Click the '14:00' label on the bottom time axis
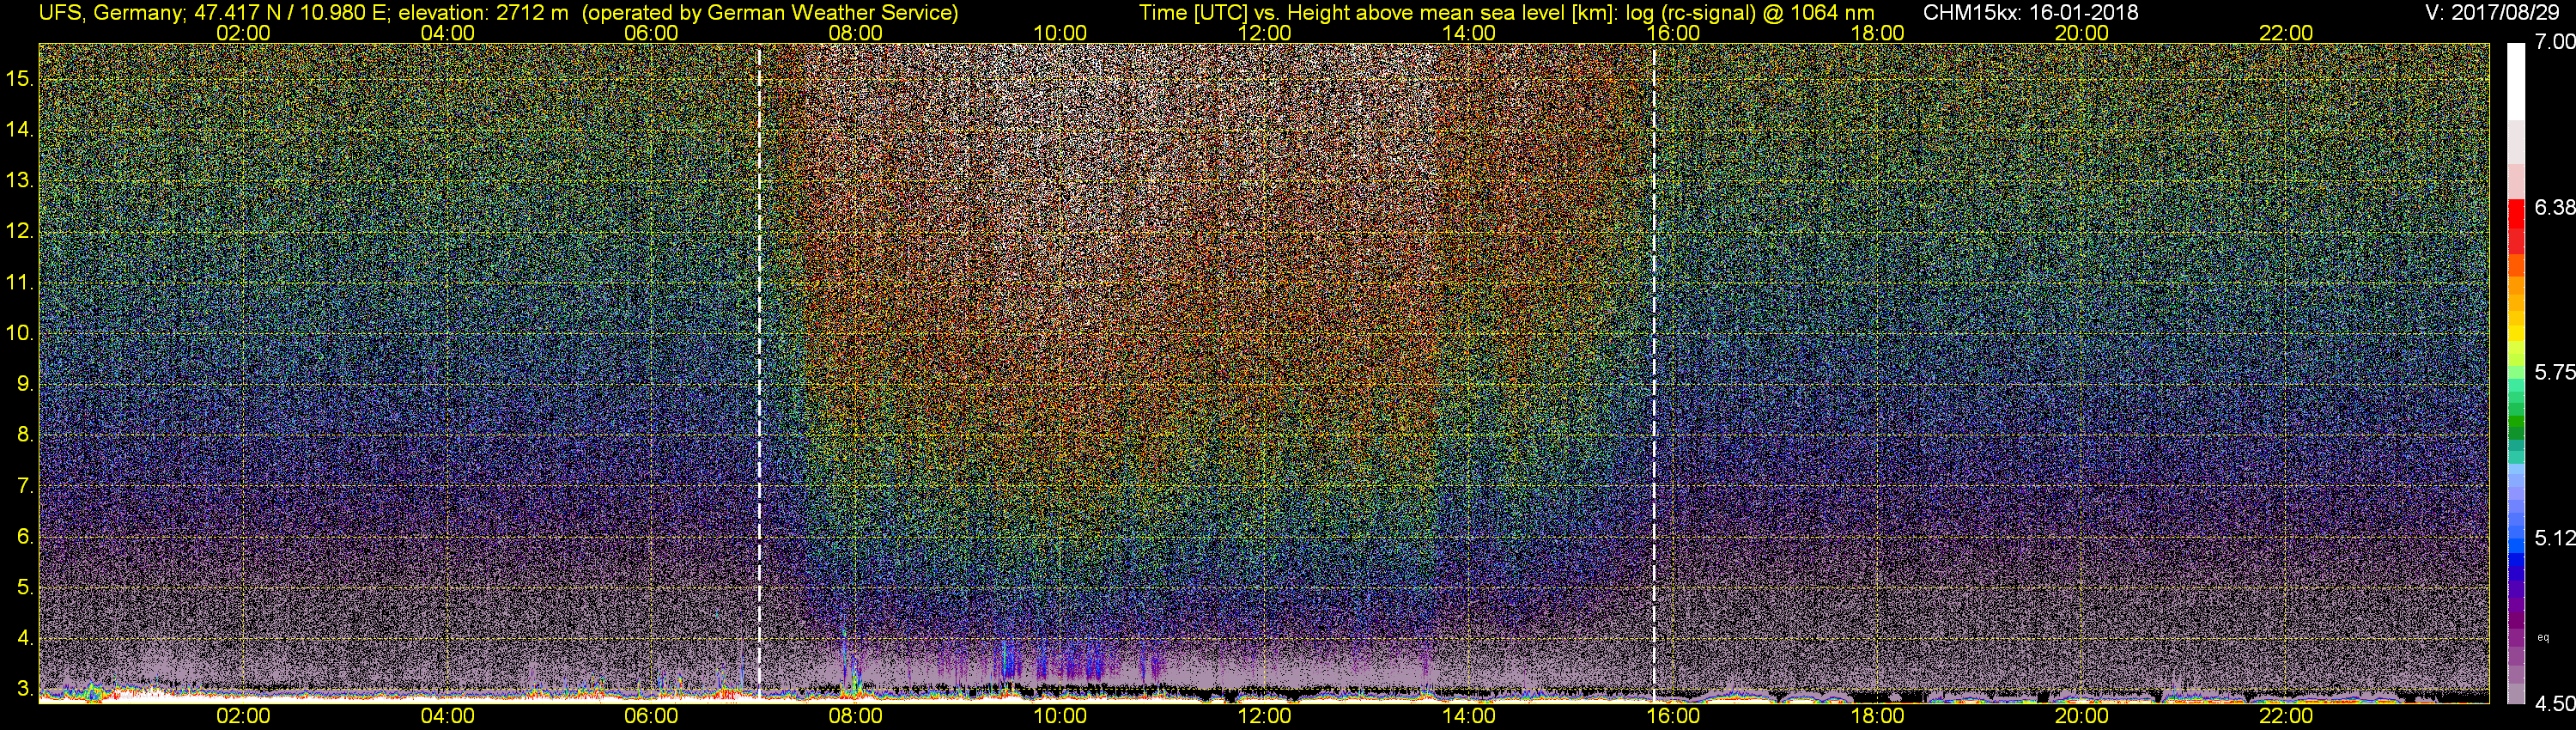Image resolution: width=2576 pixels, height=730 pixels. 1469,717
